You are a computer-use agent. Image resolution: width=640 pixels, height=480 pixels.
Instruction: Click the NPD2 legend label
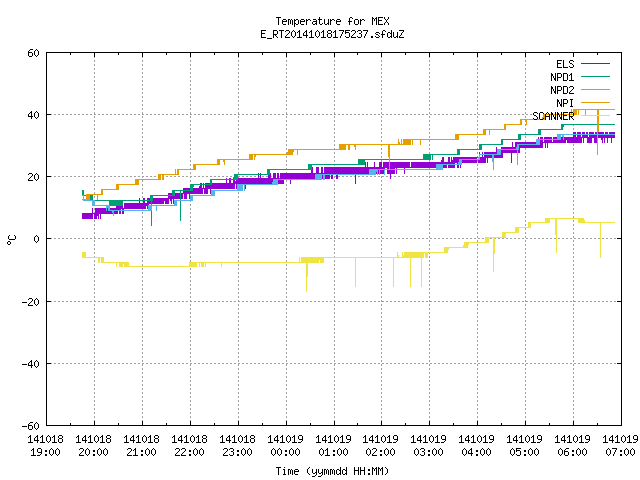pyautogui.click(x=562, y=90)
